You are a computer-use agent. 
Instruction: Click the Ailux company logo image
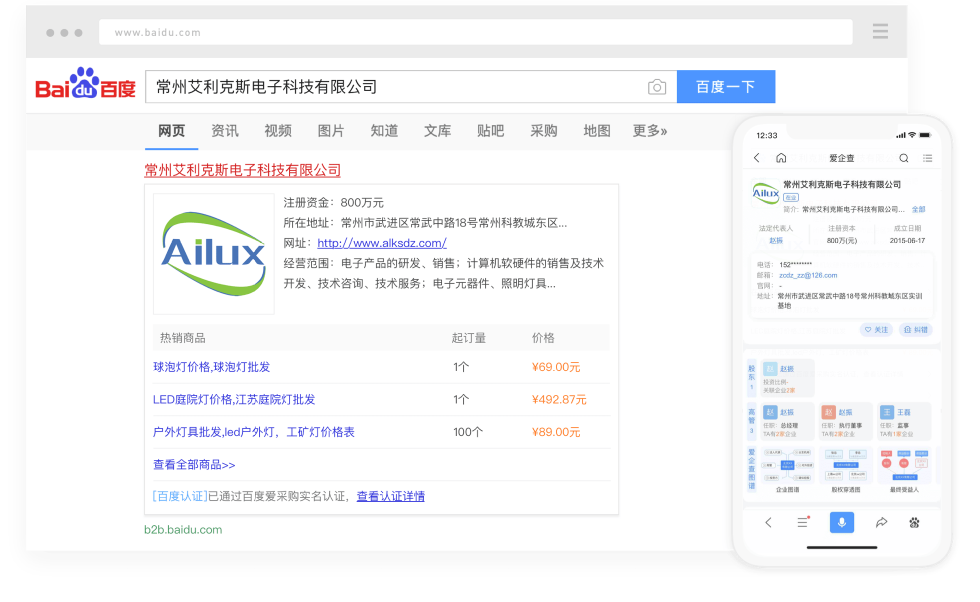(214, 254)
